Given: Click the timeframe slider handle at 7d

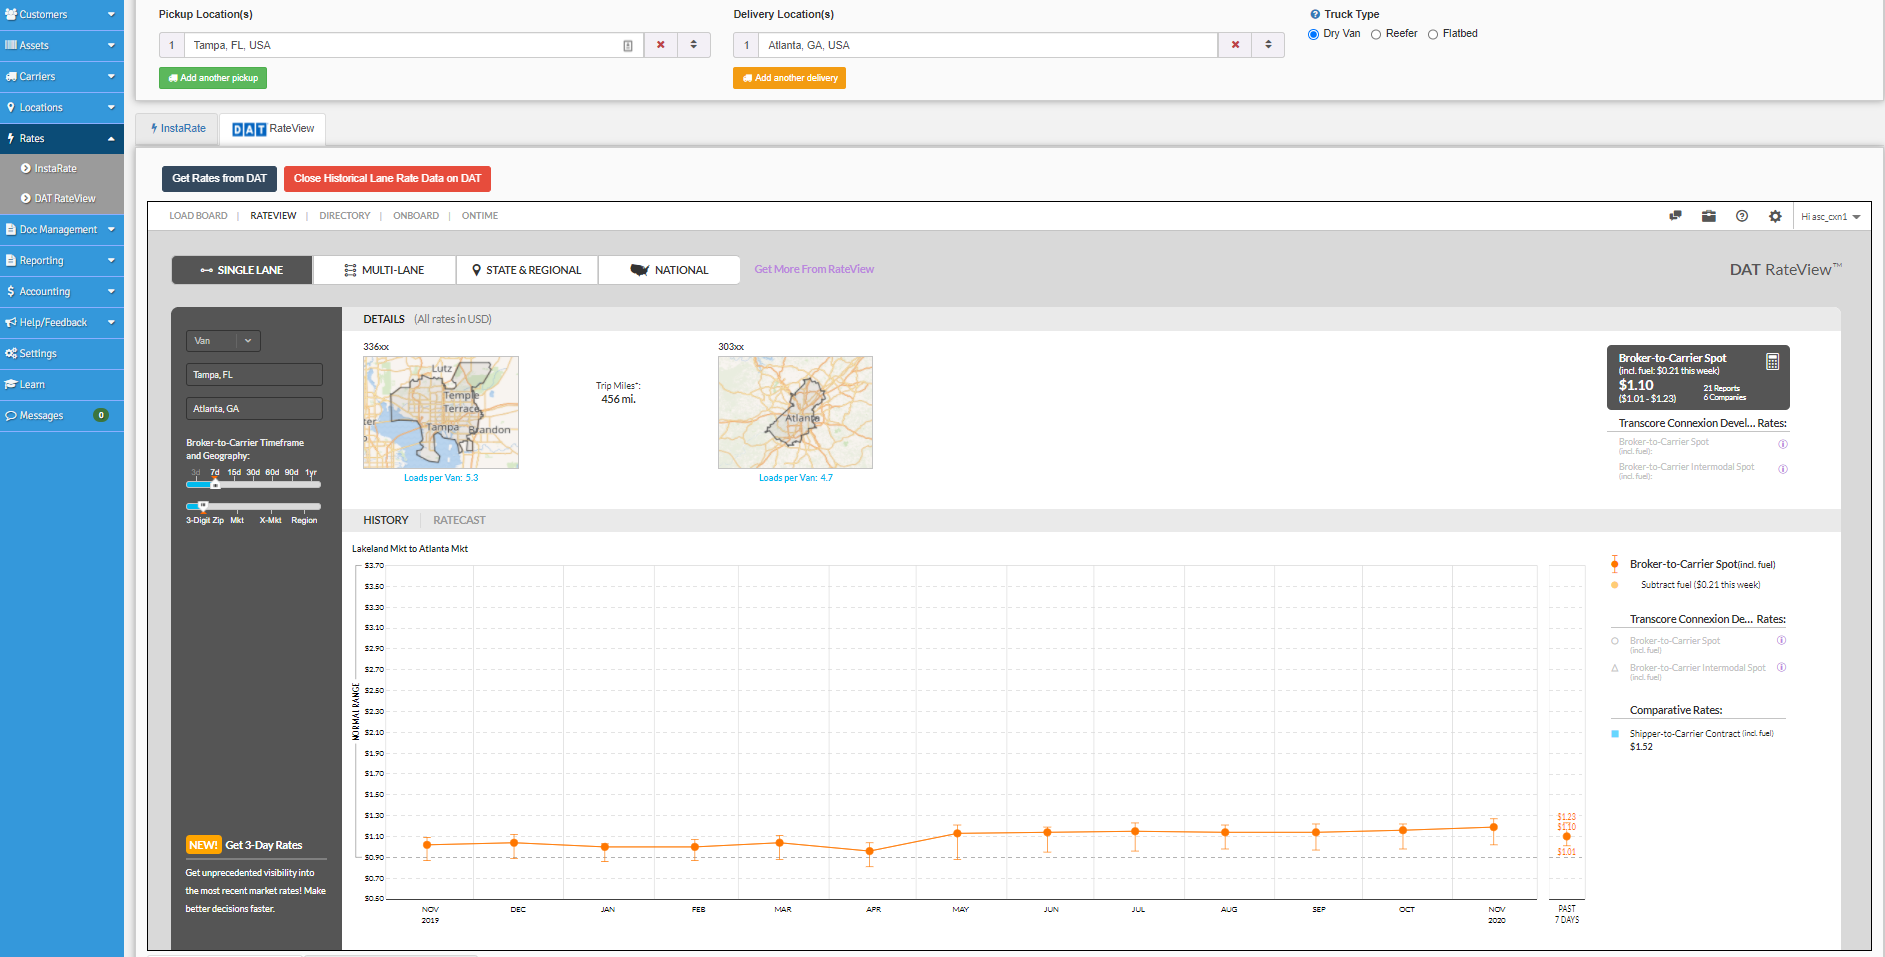Looking at the screenshot, I should coord(215,484).
